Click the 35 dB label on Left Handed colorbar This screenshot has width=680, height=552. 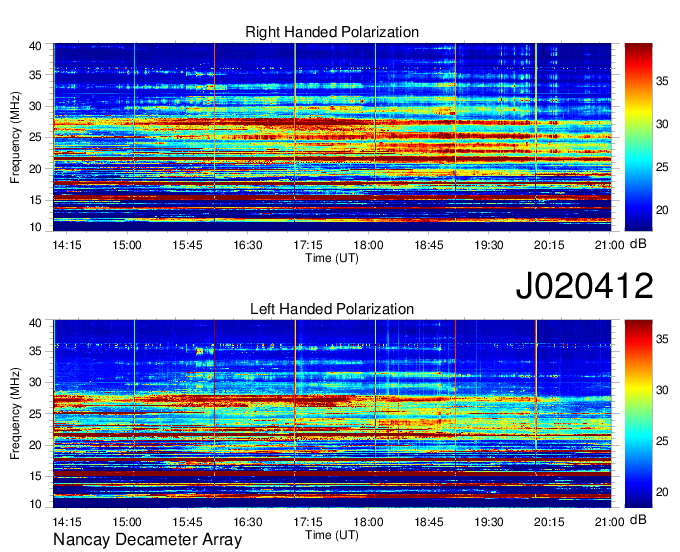662,339
